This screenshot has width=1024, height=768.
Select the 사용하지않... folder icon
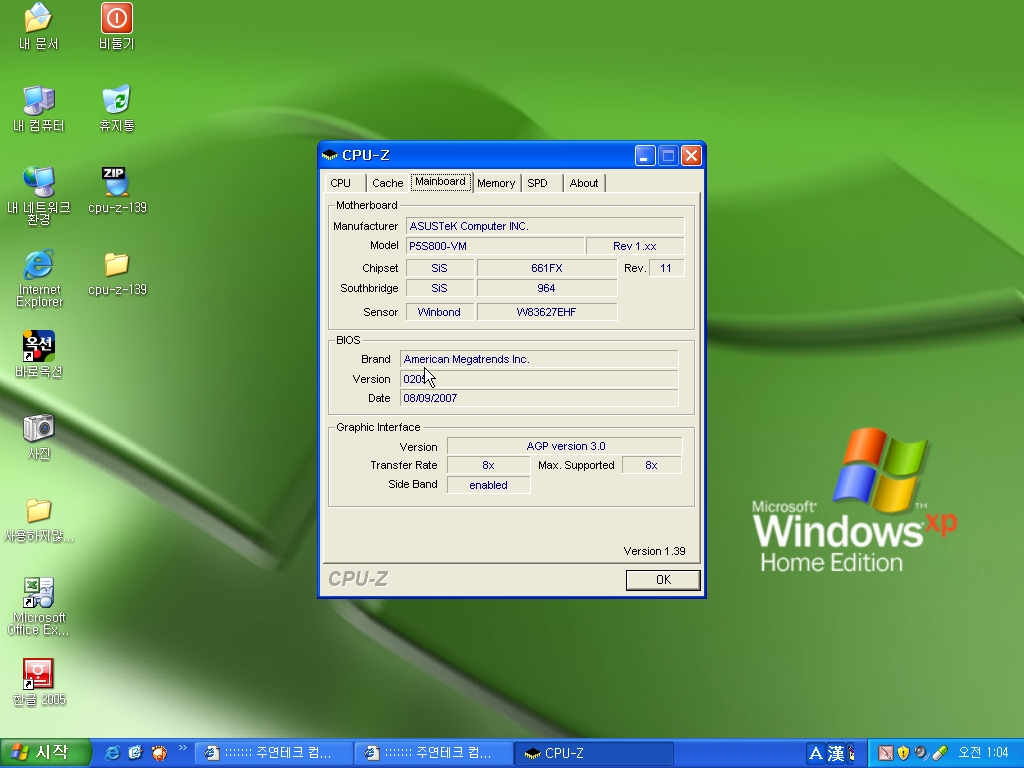point(39,520)
